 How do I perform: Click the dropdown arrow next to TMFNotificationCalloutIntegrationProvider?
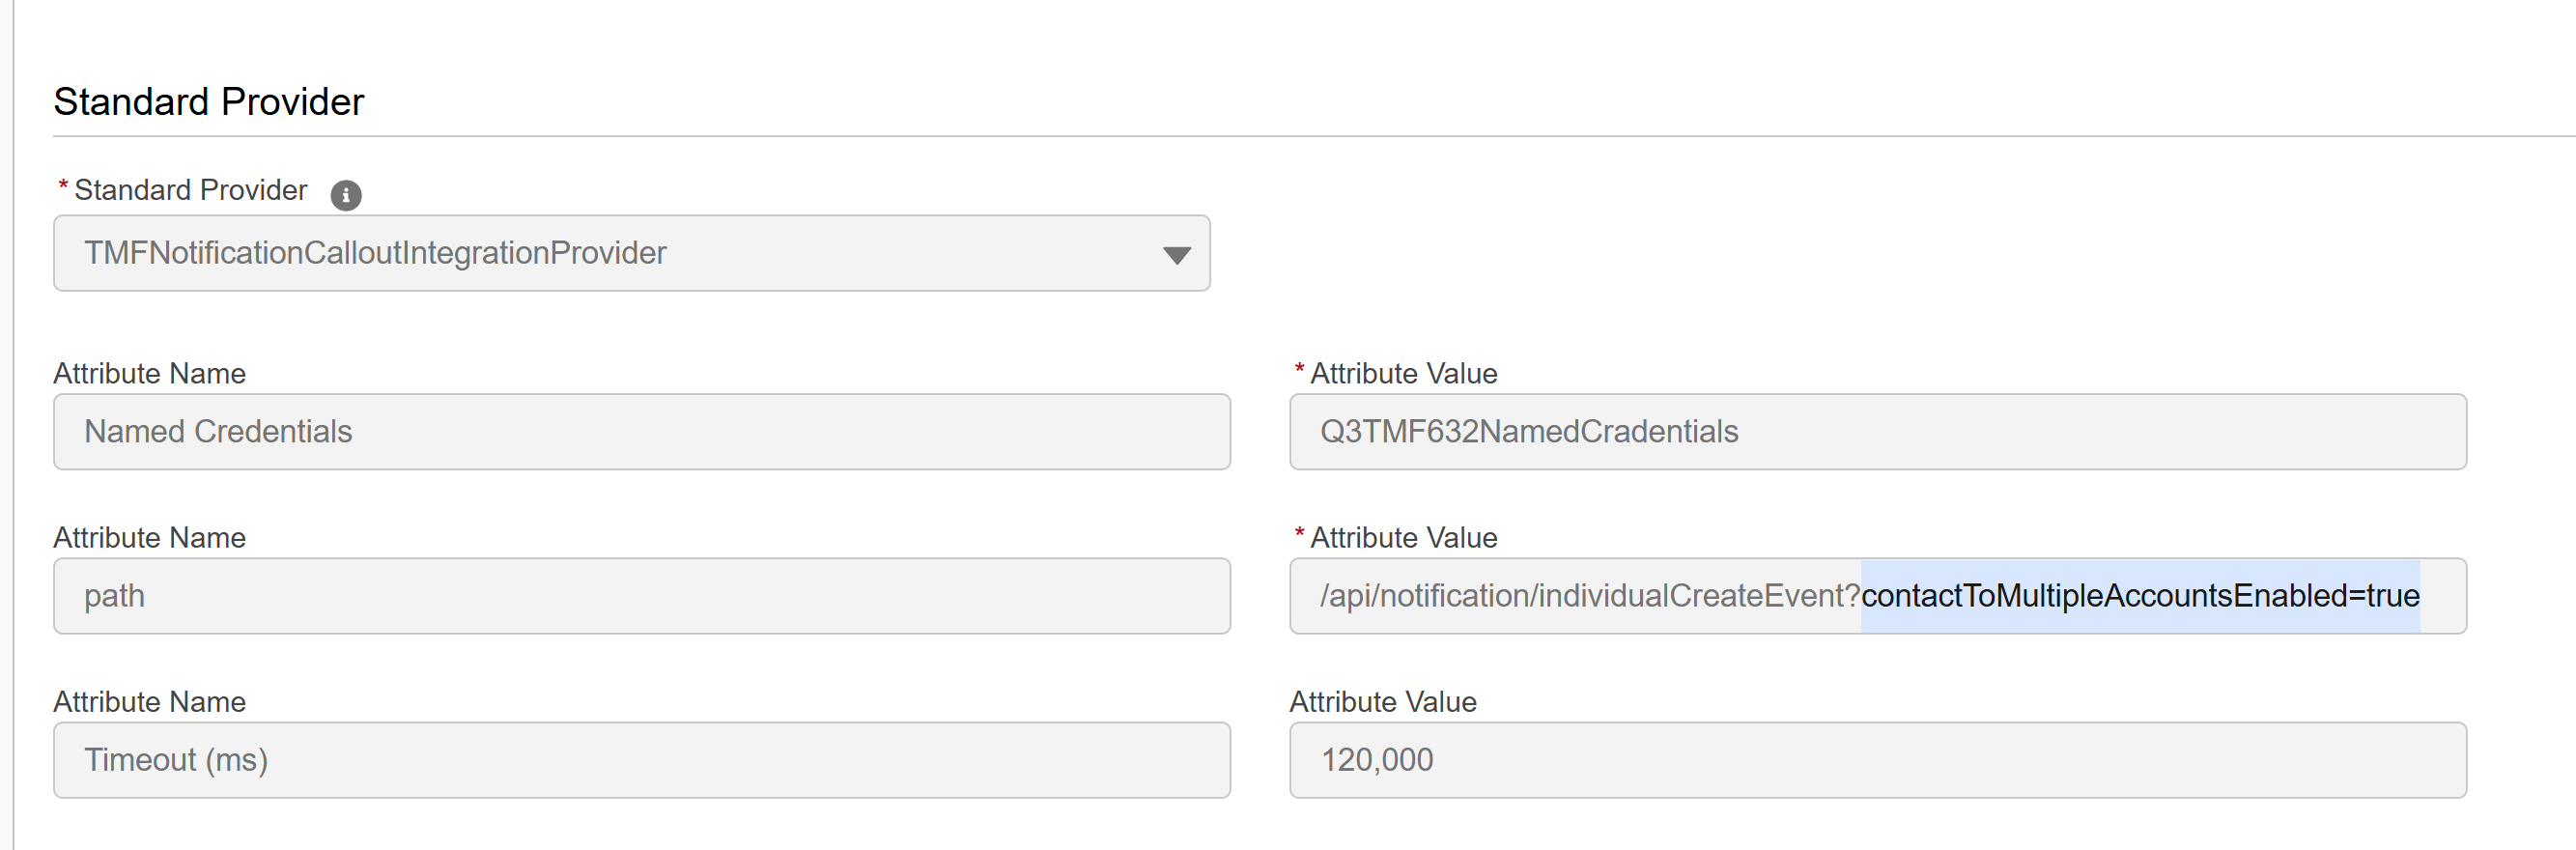[1178, 255]
